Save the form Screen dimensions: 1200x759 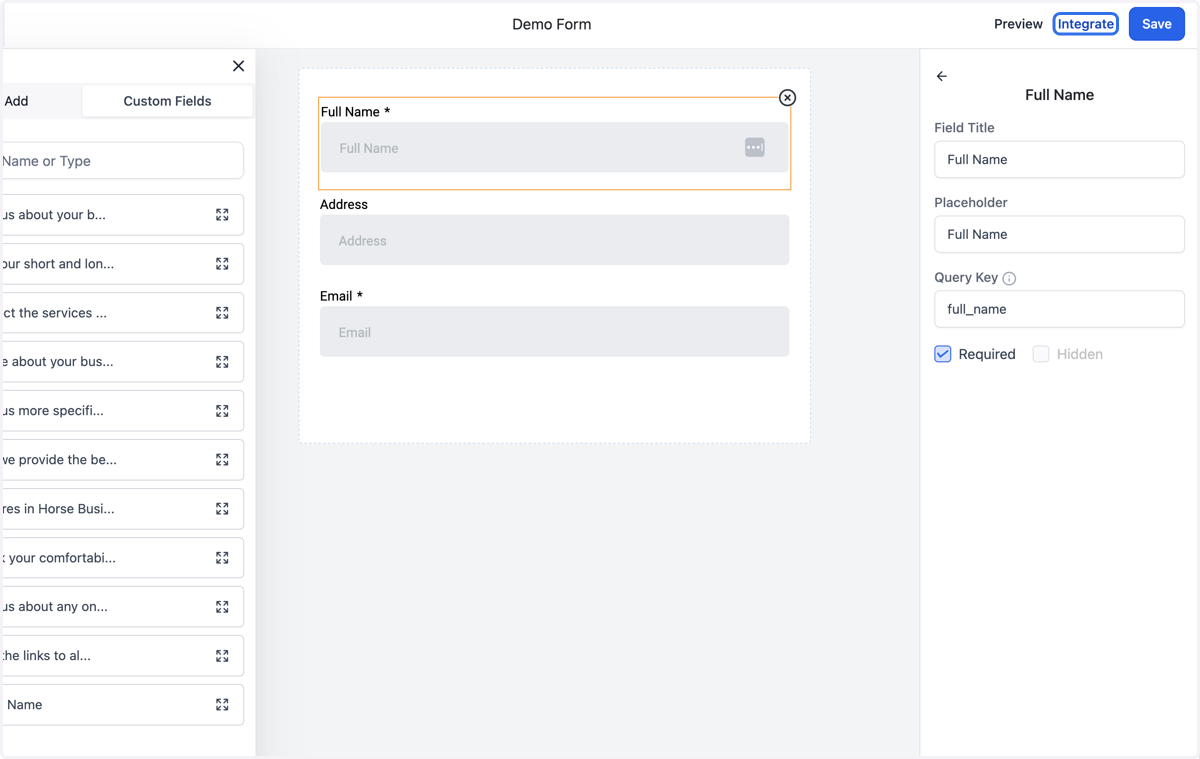[1157, 24]
